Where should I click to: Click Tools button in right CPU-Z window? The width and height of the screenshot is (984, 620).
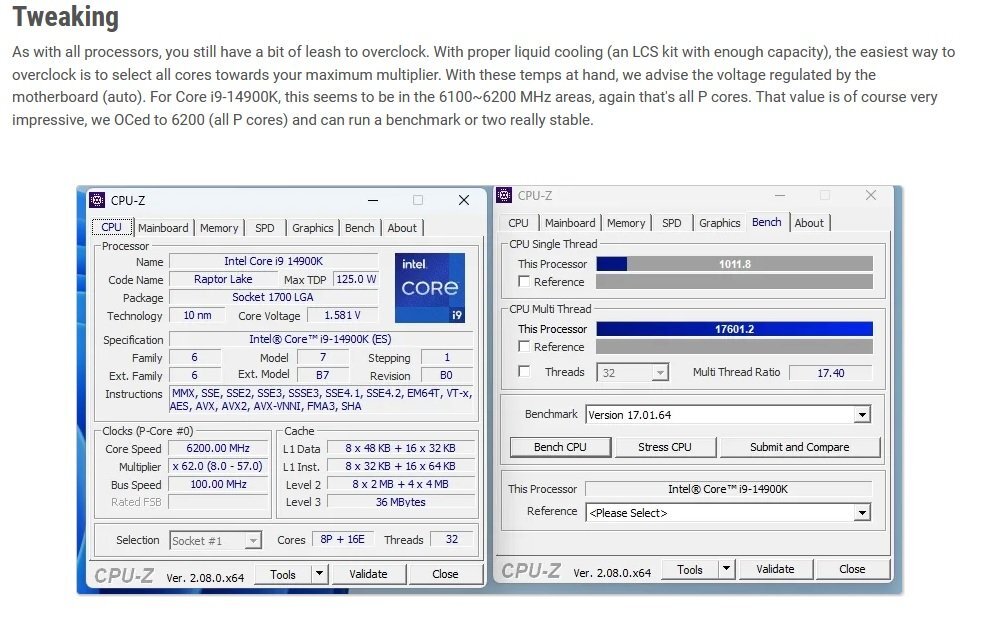pos(690,570)
